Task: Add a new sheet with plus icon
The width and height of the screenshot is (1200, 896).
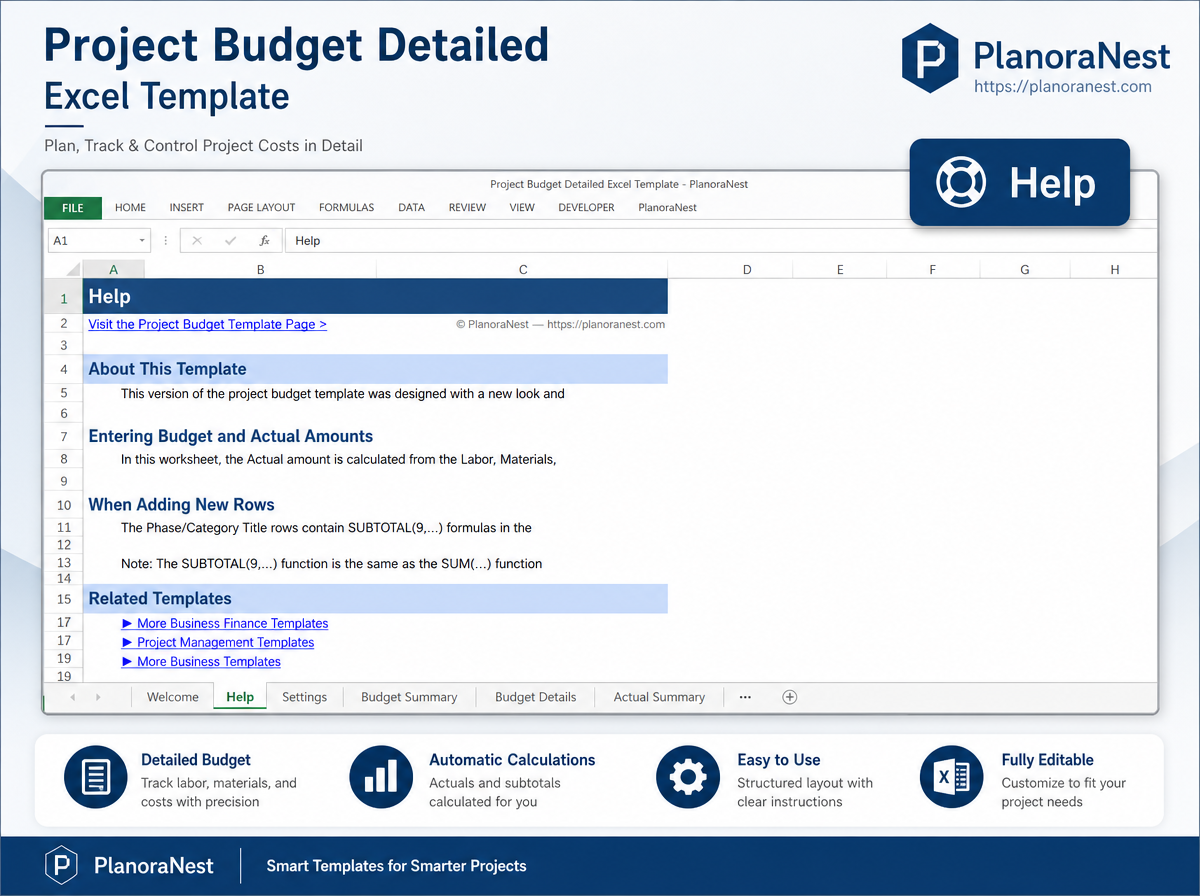Action: click(789, 697)
